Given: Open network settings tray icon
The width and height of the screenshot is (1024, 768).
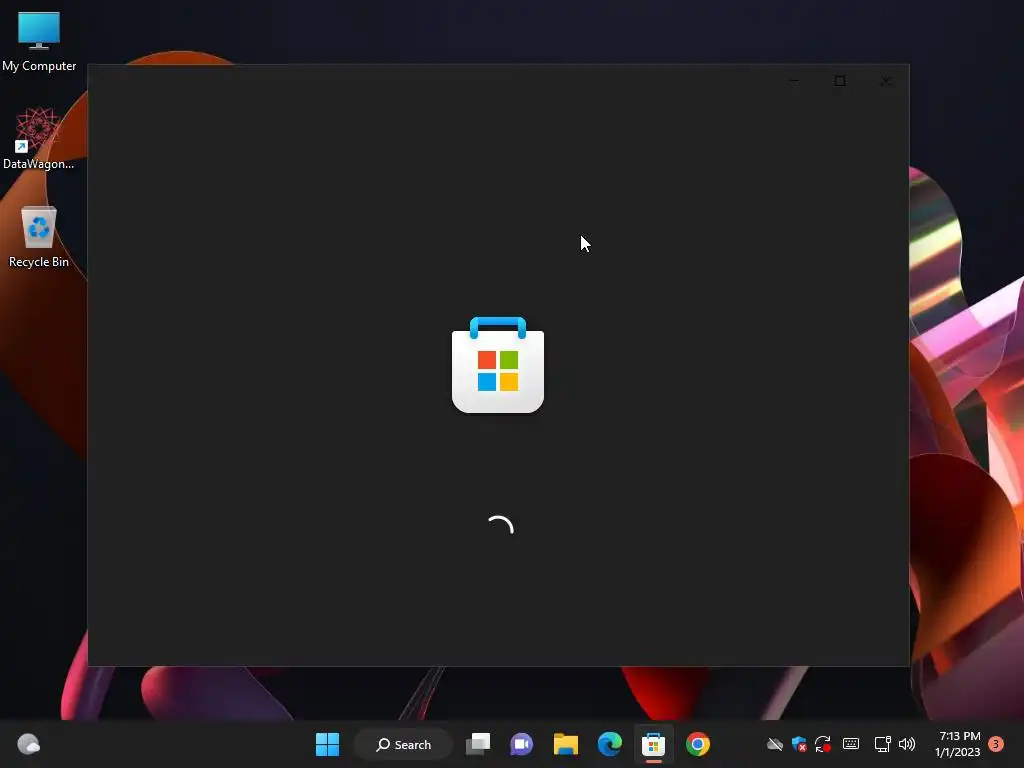Looking at the screenshot, I should pyautogui.click(x=882, y=744).
